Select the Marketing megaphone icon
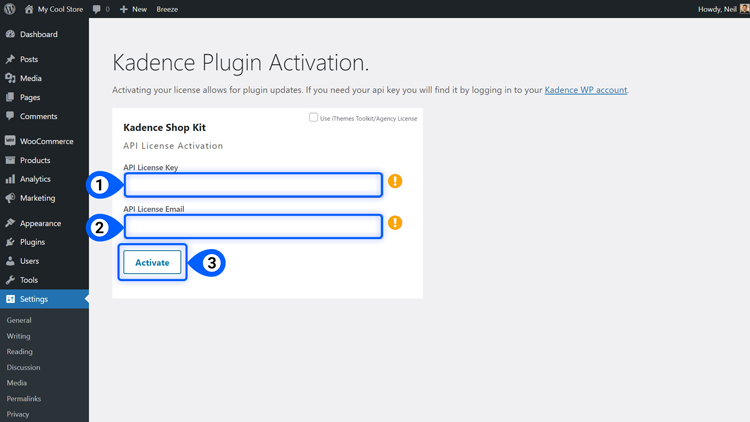The height and width of the screenshot is (422, 750). pos(10,198)
